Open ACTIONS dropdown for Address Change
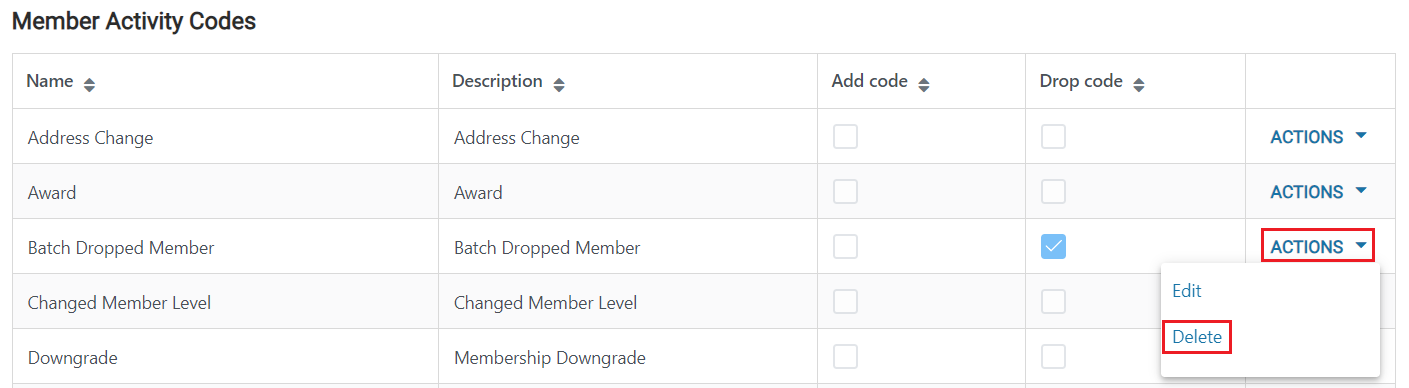This screenshot has width=1409, height=388. 1318,137
